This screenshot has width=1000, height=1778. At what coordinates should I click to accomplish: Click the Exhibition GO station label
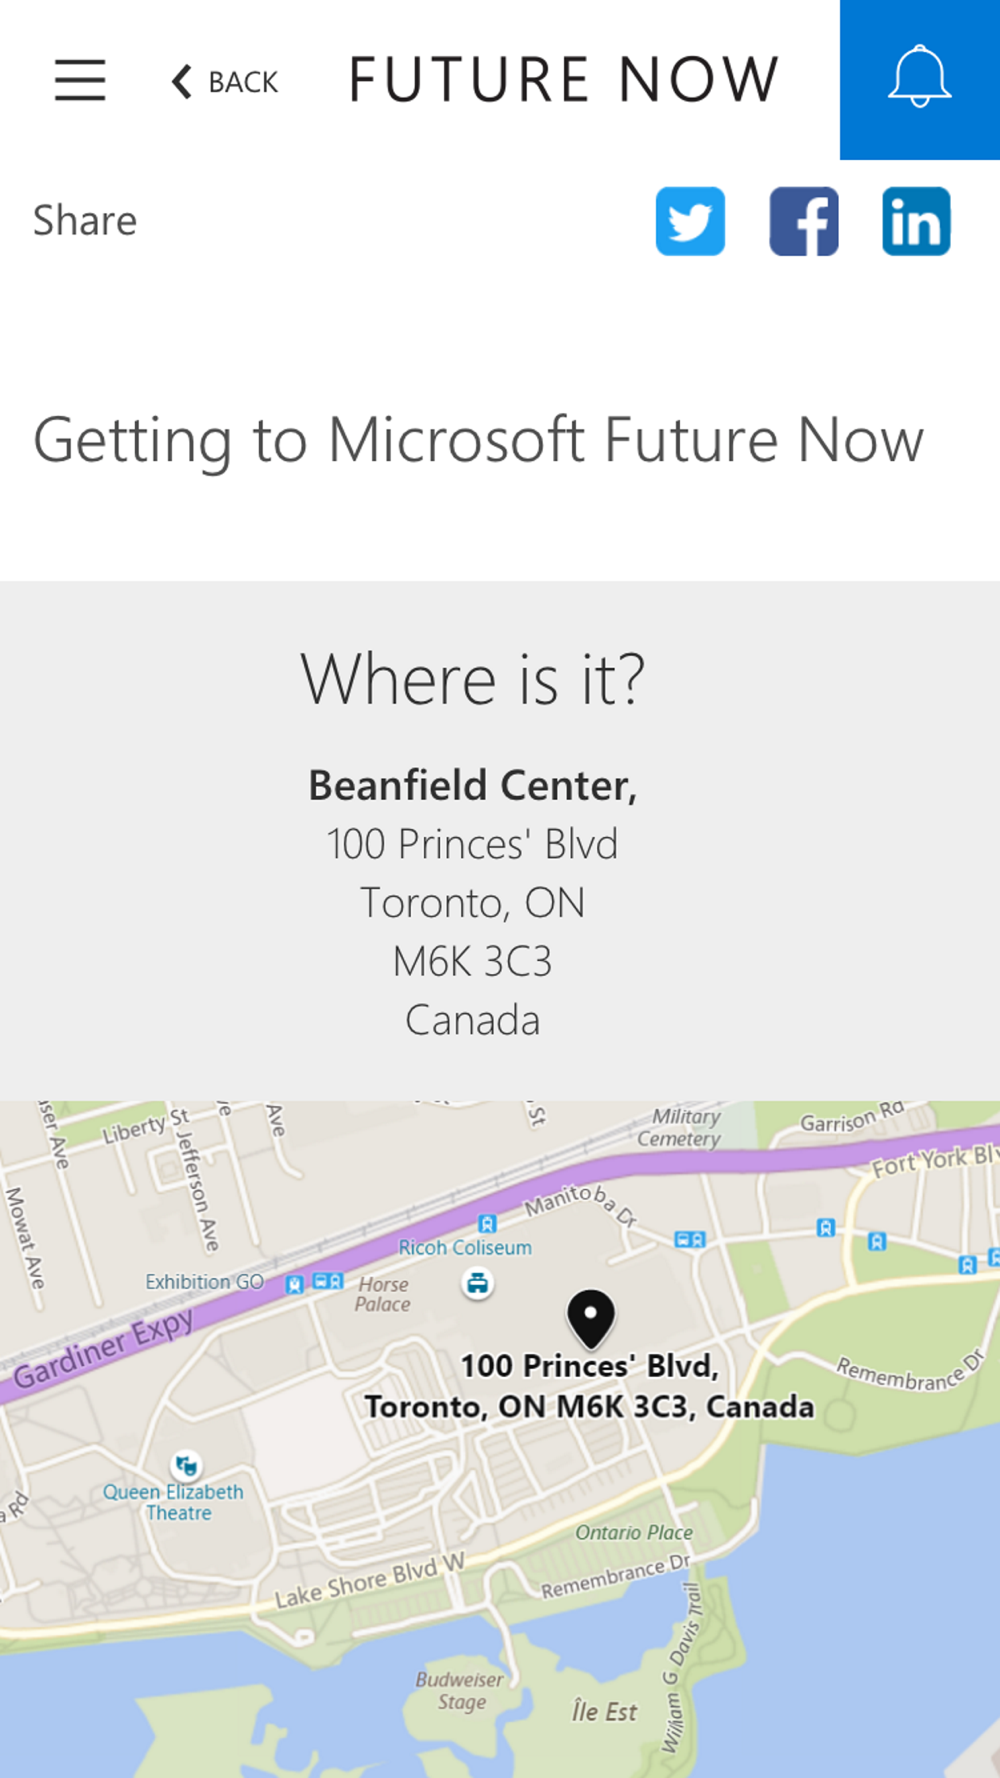coord(204,1282)
